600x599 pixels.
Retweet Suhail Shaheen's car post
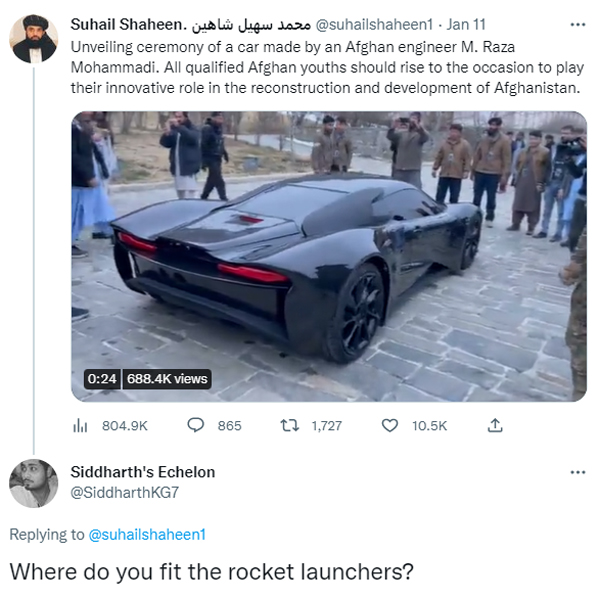coord(291,425)
